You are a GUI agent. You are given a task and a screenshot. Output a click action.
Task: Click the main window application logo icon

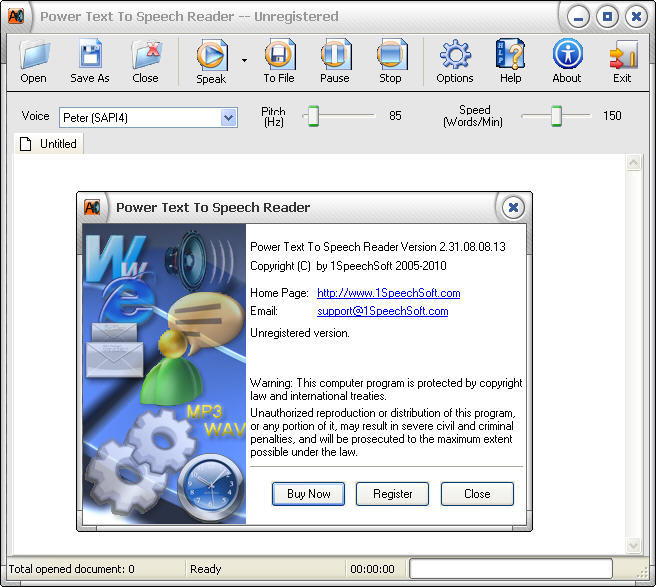[x=16, y=16]
